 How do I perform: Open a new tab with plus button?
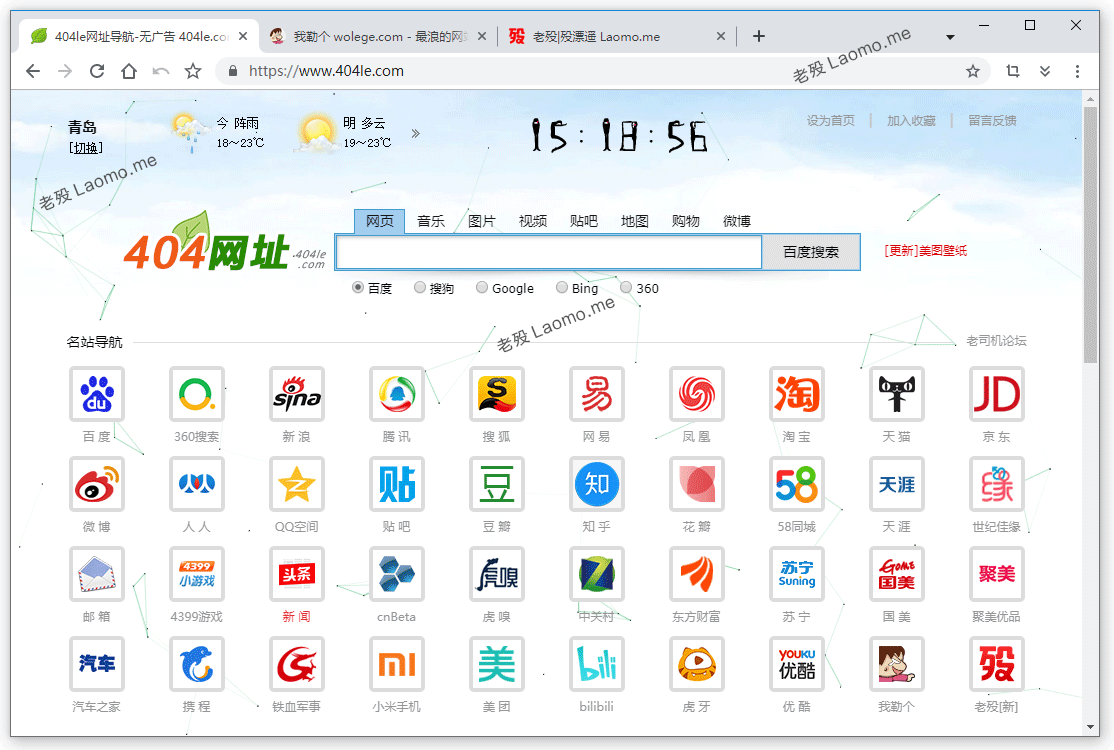(759, 36)
